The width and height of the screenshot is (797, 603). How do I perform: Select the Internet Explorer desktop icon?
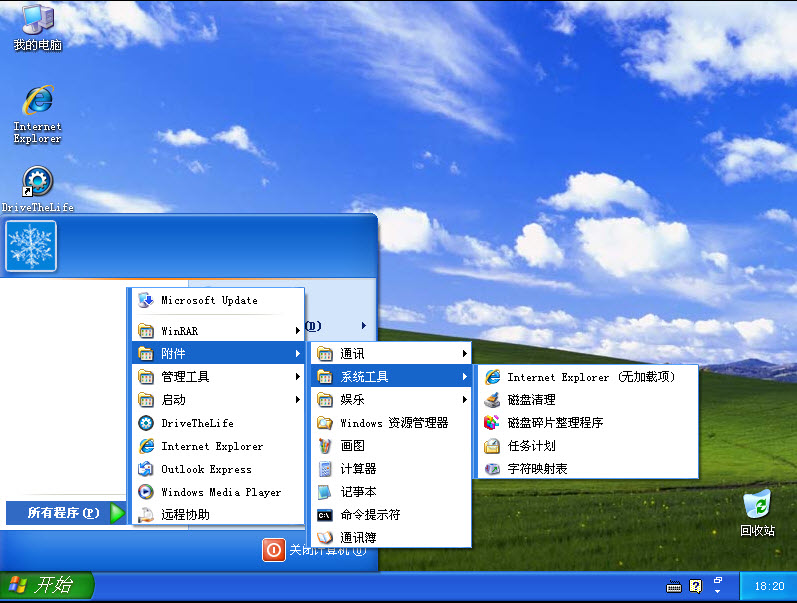pos(38,114)
